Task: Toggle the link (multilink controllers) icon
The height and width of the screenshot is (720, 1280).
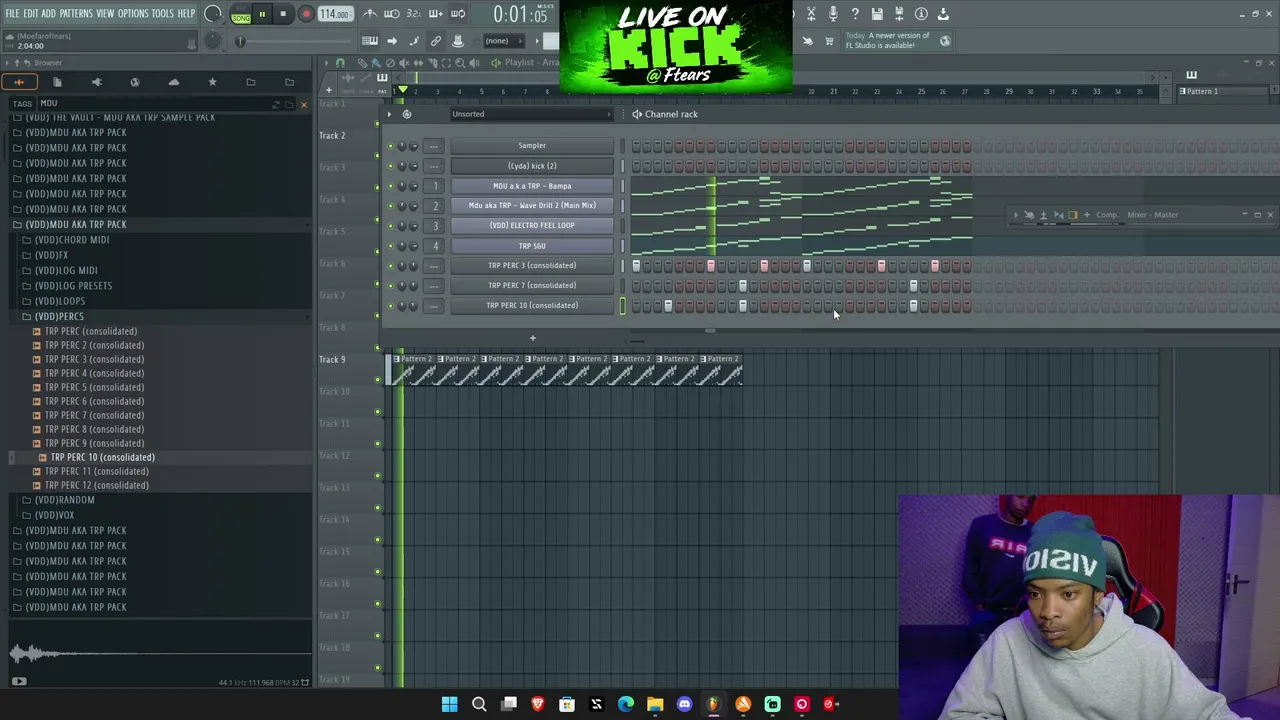Action: pyautogui.click(x=436, y=41)
